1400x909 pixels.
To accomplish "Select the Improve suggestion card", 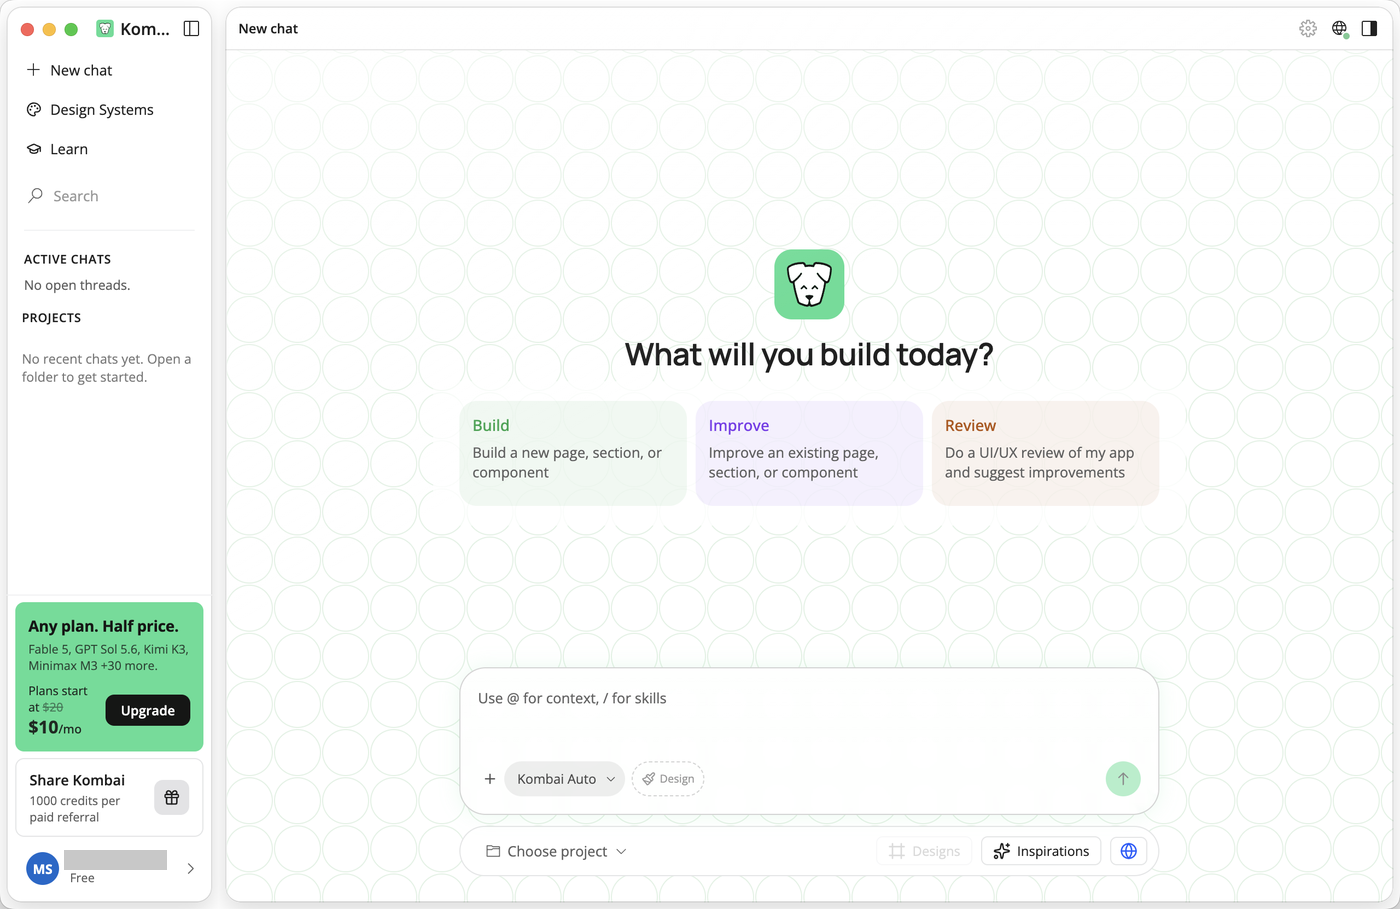I will pos(809,453).
